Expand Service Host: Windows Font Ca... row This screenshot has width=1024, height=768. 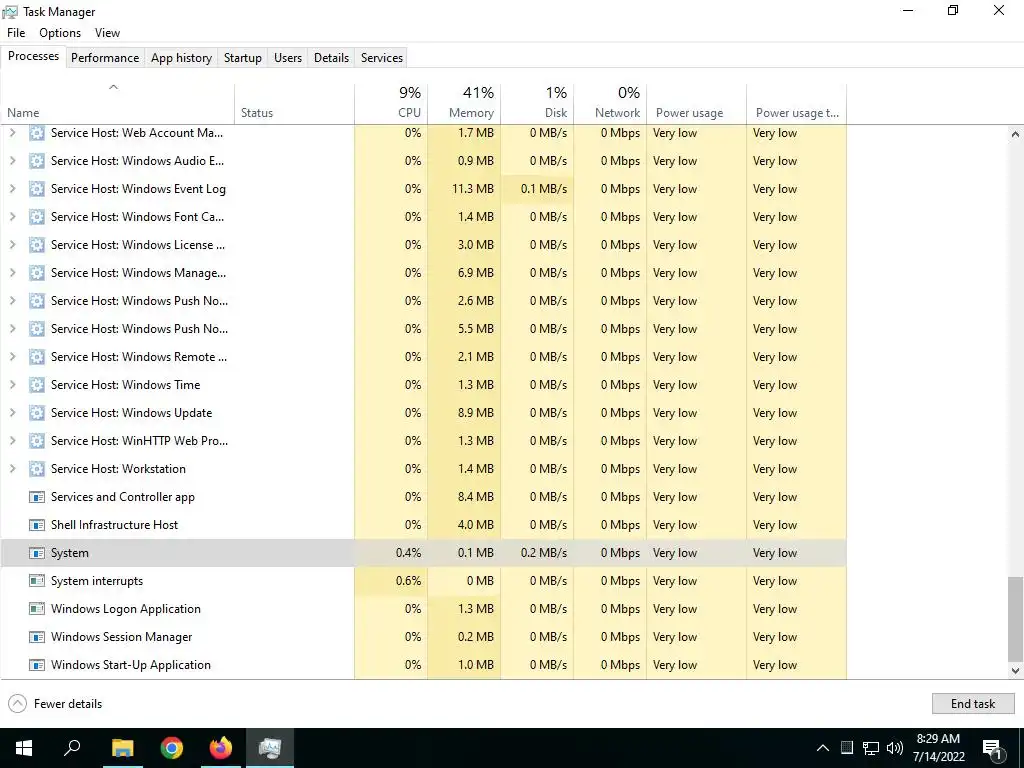12,217
